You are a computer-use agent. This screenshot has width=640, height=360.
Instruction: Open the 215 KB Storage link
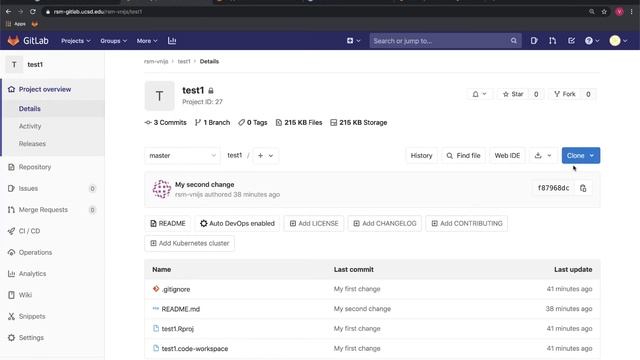(x=358, y=122)
